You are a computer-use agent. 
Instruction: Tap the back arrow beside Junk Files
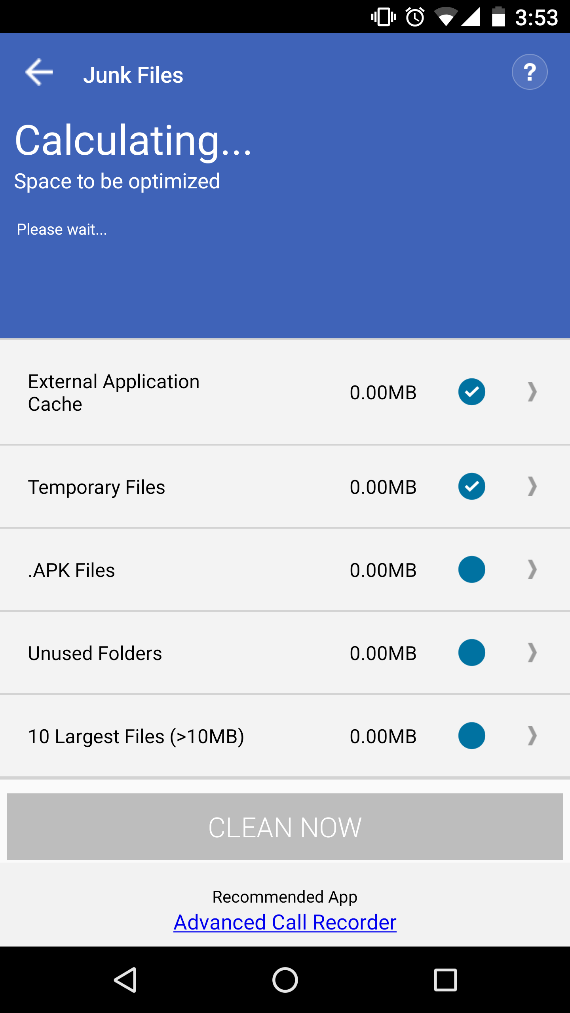[39, 72]
